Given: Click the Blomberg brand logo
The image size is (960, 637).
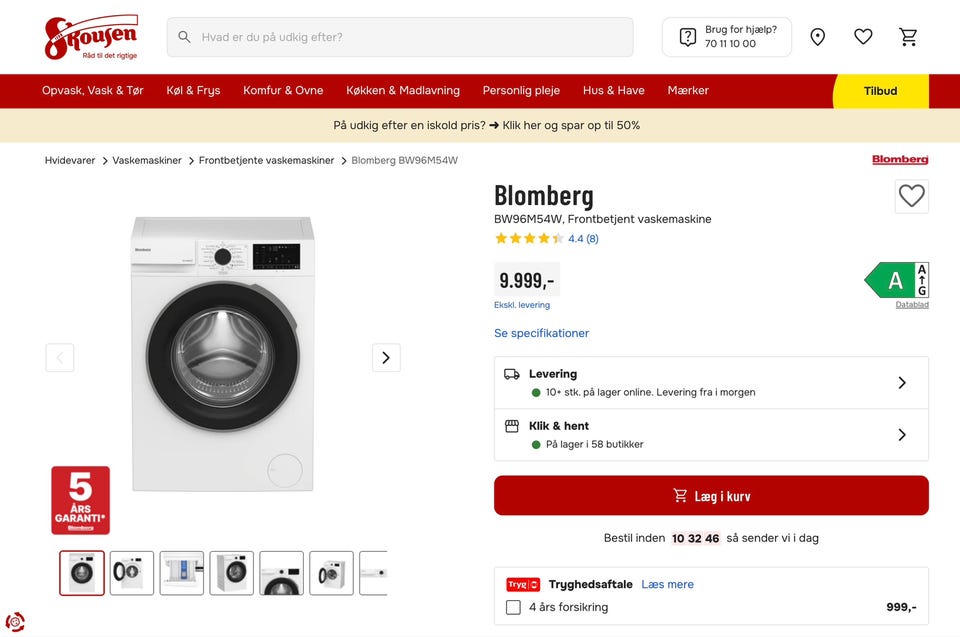Looking at the screenshot, I should (900, 160).
